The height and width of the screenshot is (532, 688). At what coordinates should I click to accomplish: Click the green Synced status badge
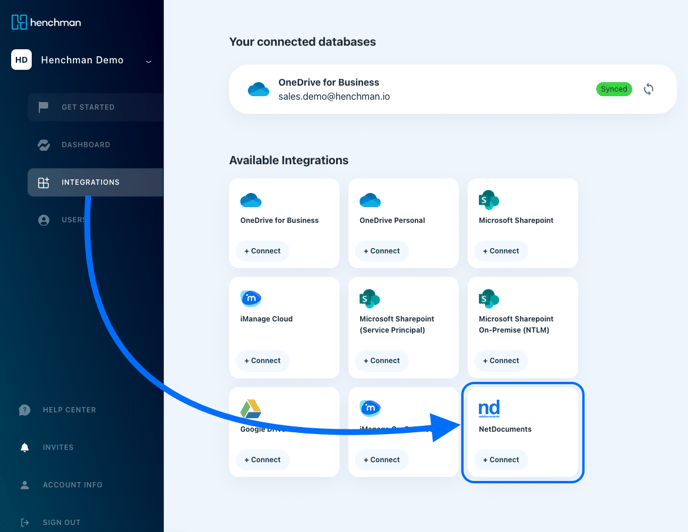[x=614, y=89]
